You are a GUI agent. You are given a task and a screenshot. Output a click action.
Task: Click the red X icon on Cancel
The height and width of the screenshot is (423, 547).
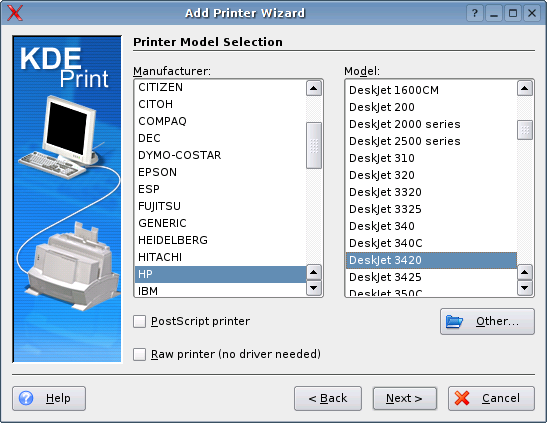pos(462,398)
